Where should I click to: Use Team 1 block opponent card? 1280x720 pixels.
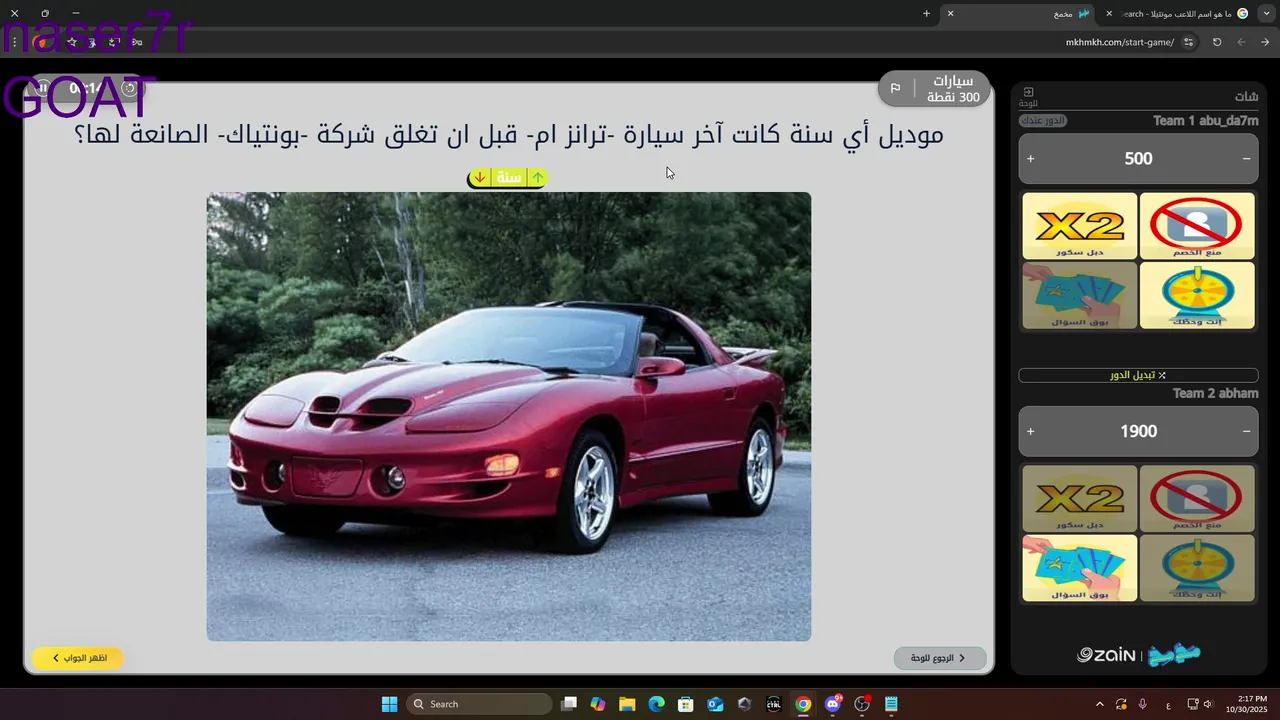point(1197,226)
